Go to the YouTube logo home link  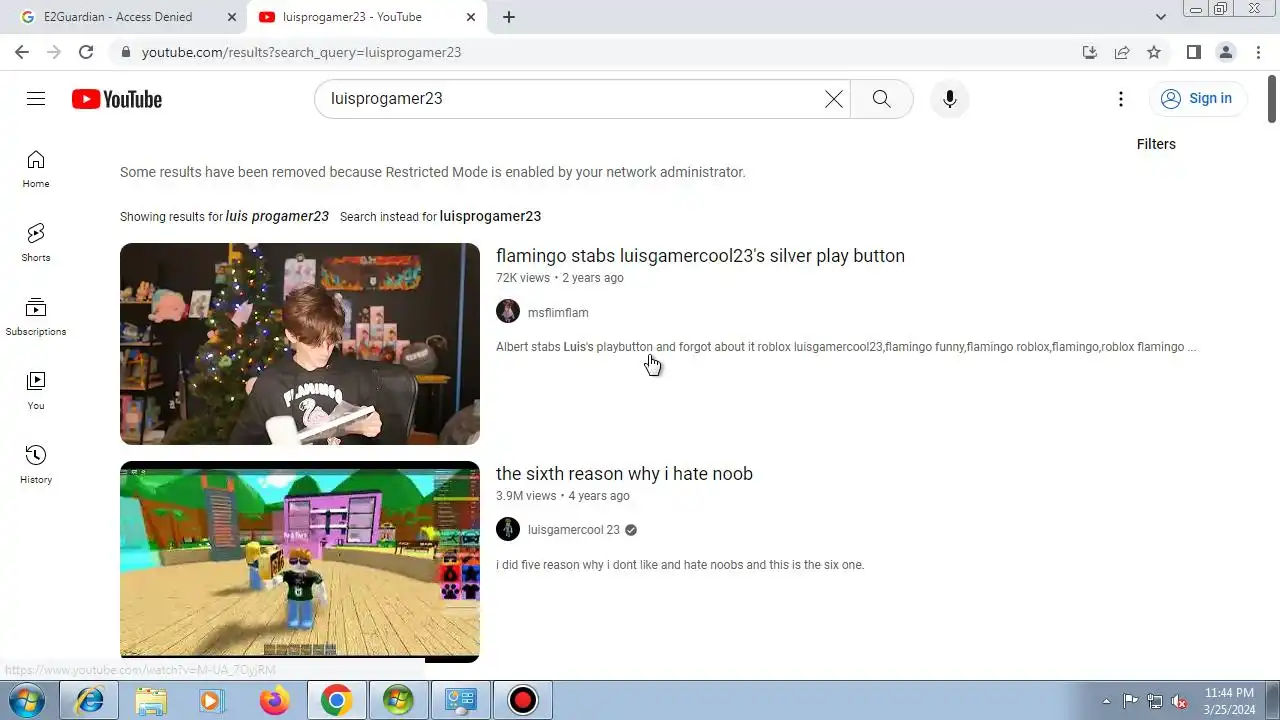tap(117, 99)
